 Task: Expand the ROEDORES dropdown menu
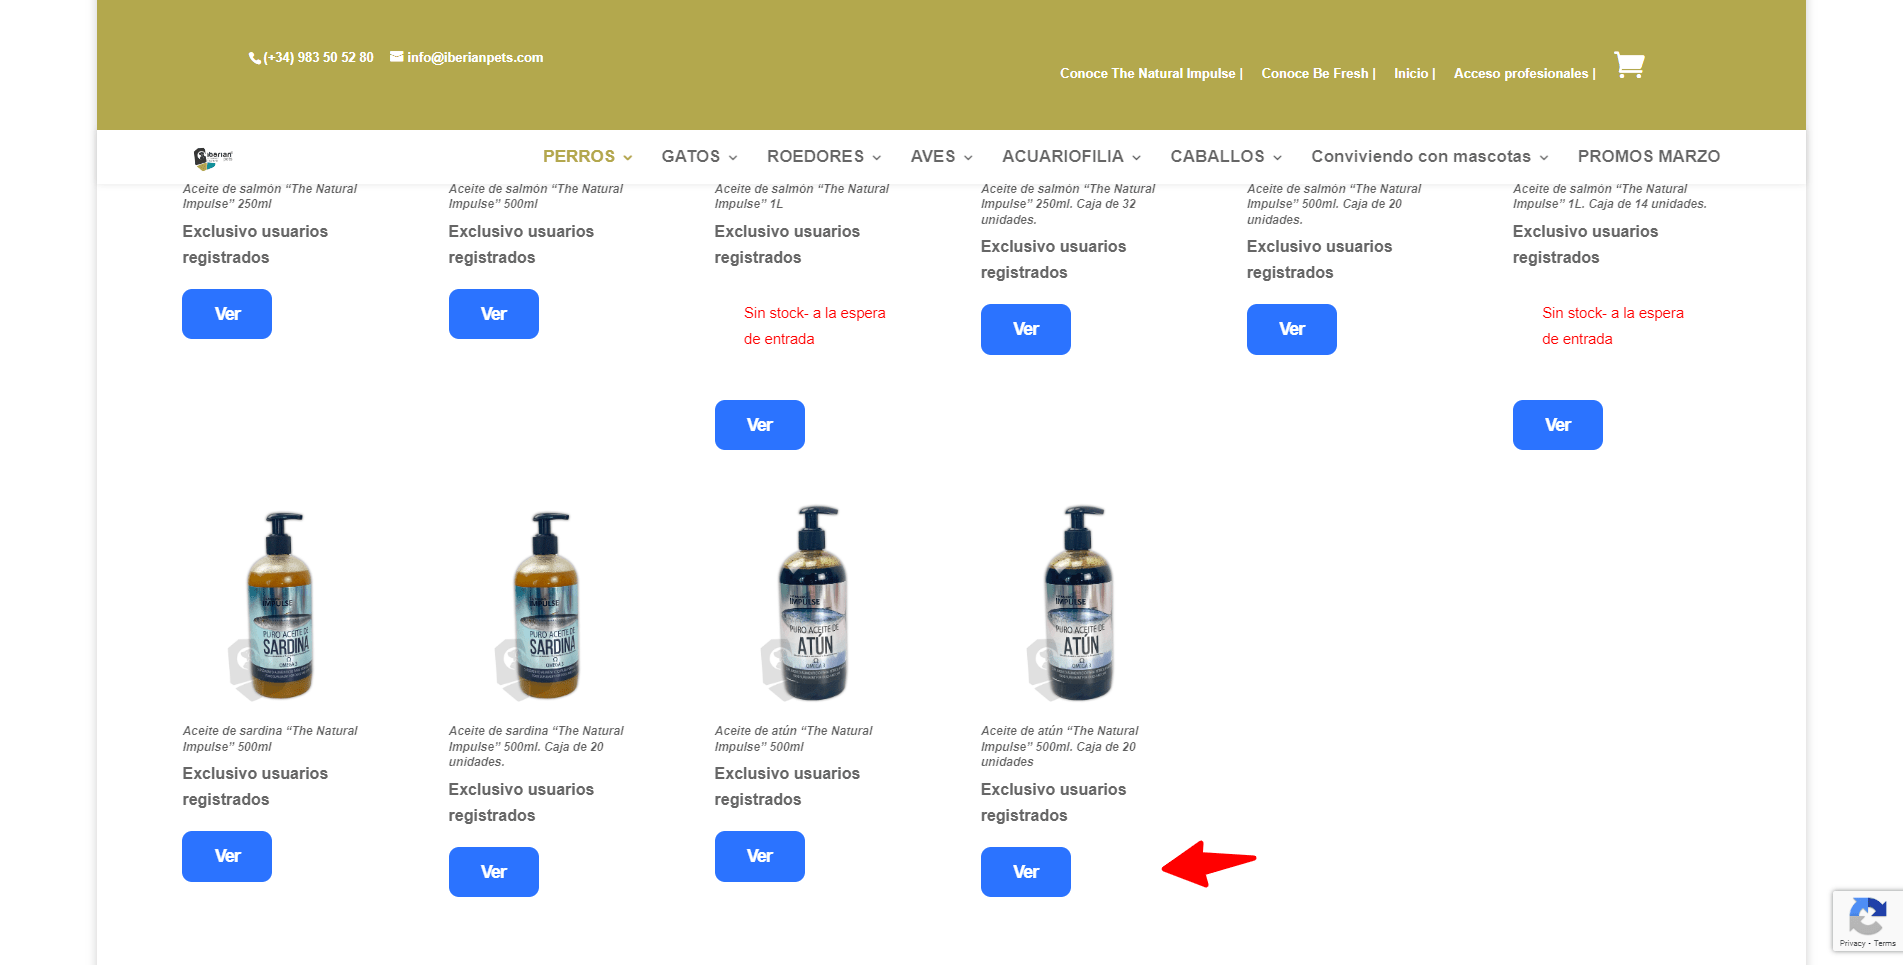(824, 156)
